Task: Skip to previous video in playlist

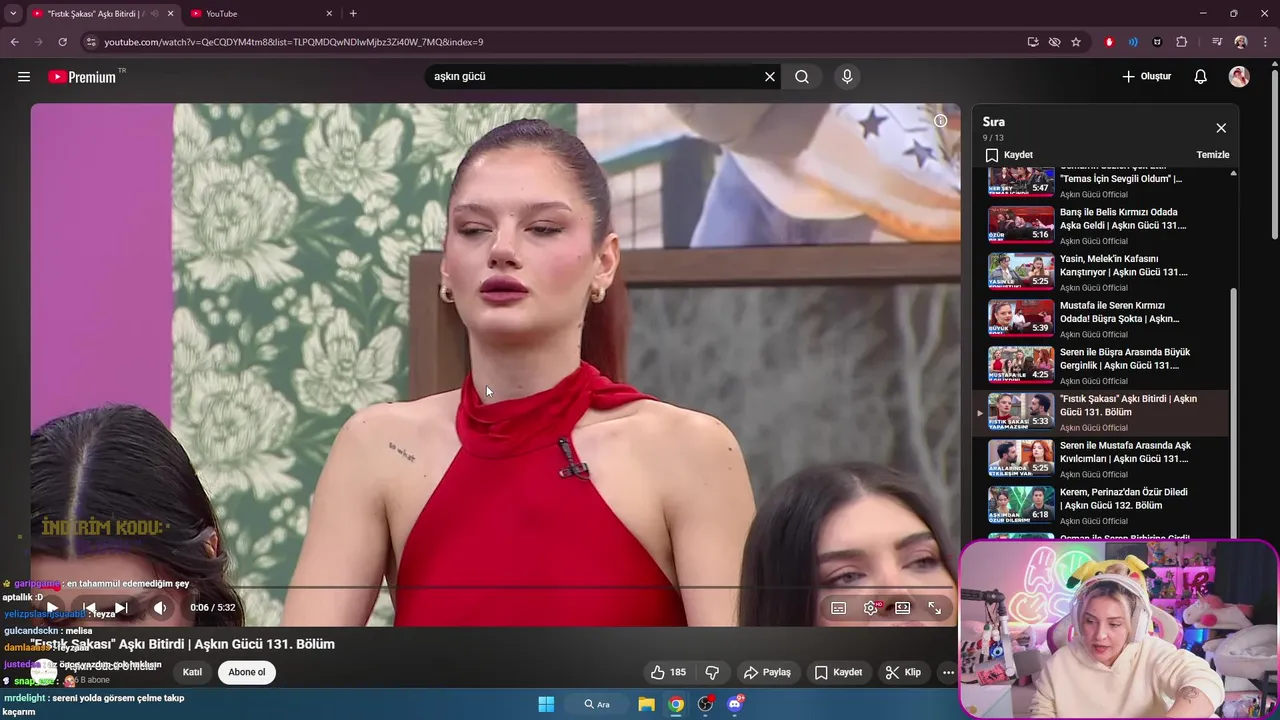Action: tap(89, 607)
